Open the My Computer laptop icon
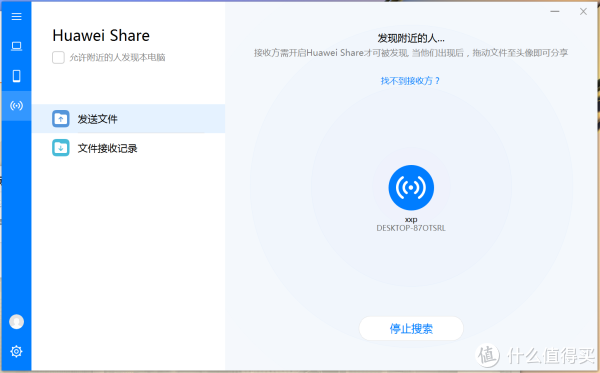600x373 pixels. (16, 46)
